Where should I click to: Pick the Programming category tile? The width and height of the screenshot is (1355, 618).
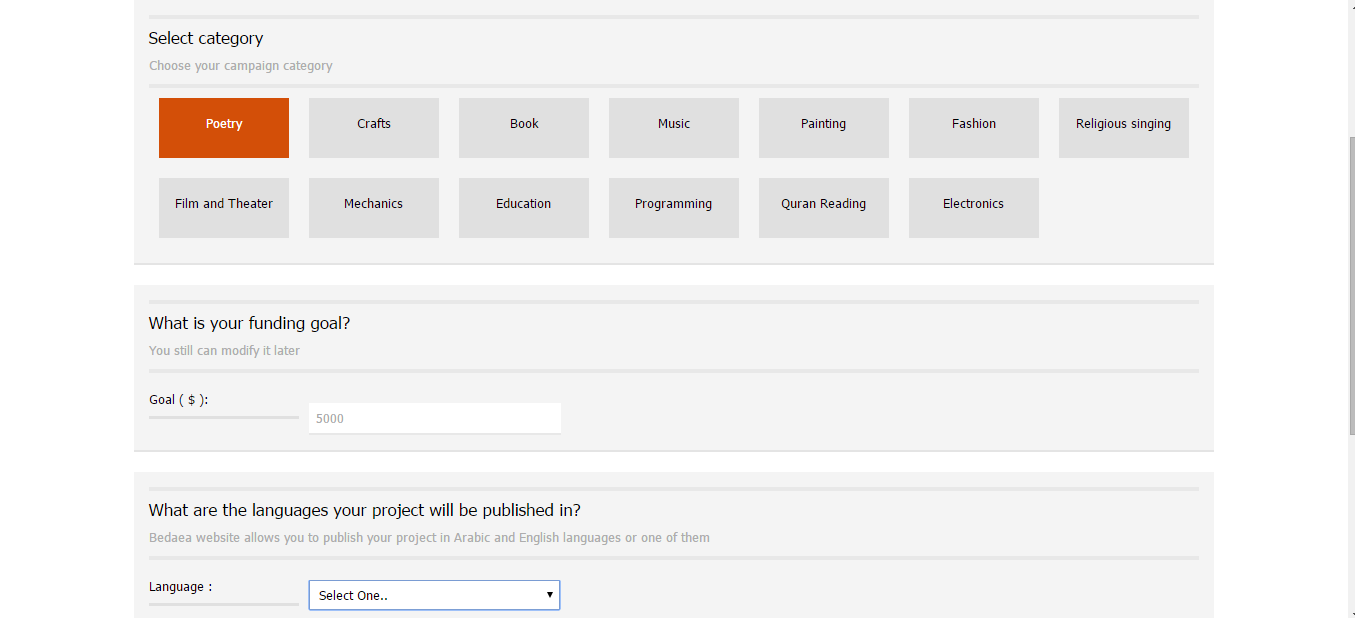pyautogui.click(x=674, y=208)
